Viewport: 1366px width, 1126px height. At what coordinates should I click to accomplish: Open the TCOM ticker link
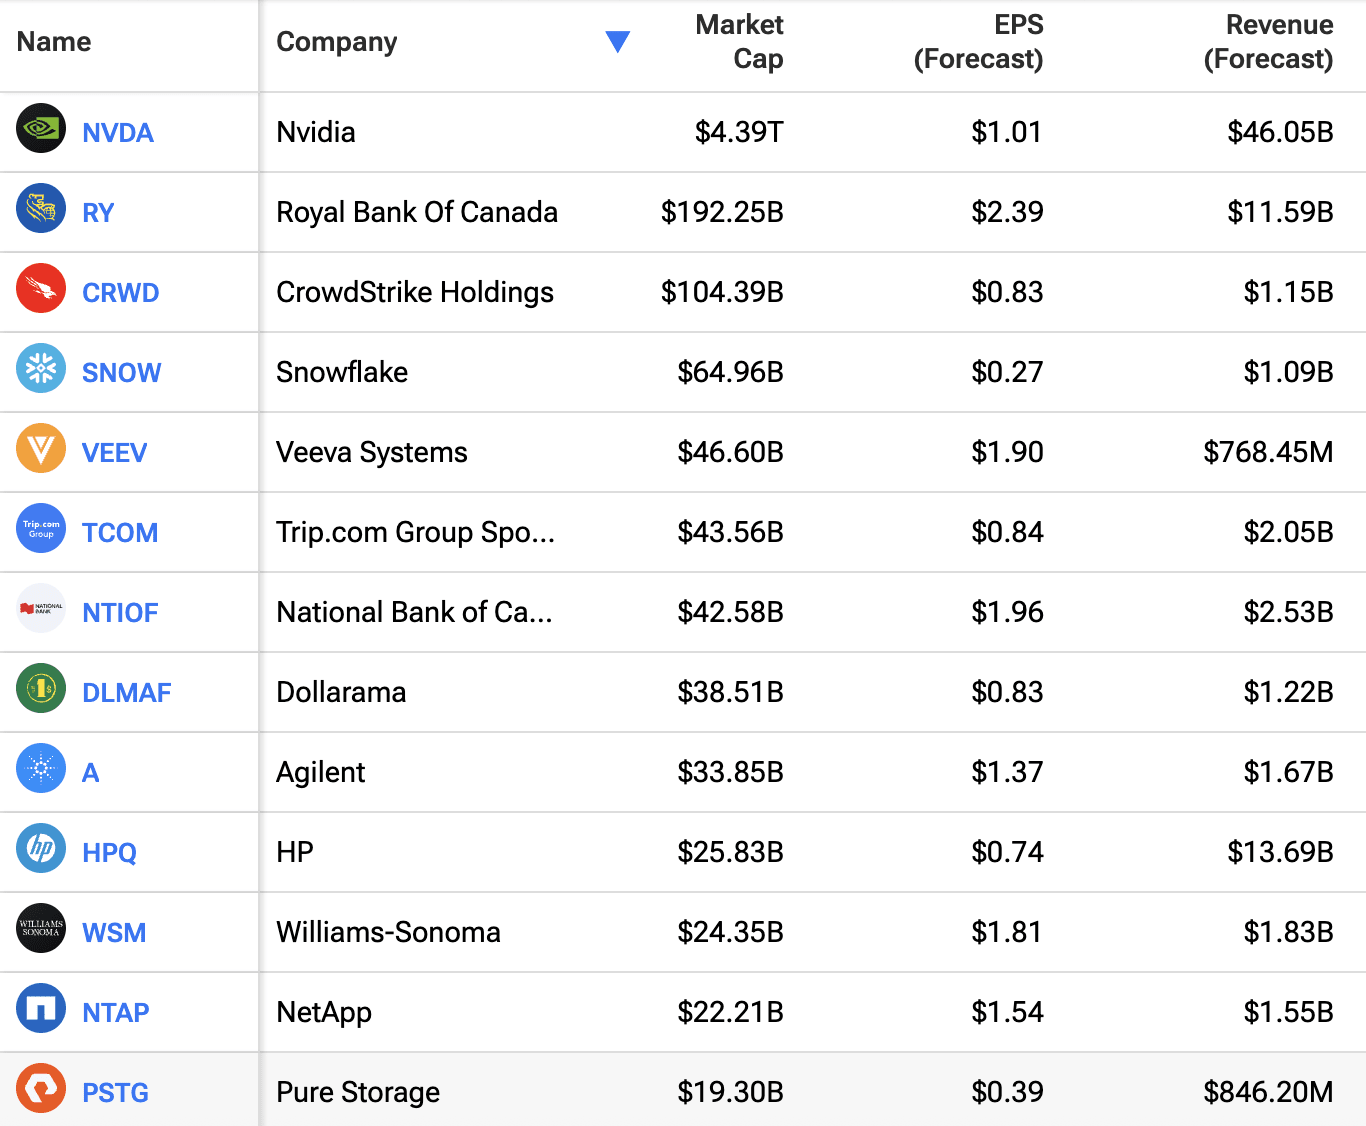pyautogui.click(x=120, y=533)
